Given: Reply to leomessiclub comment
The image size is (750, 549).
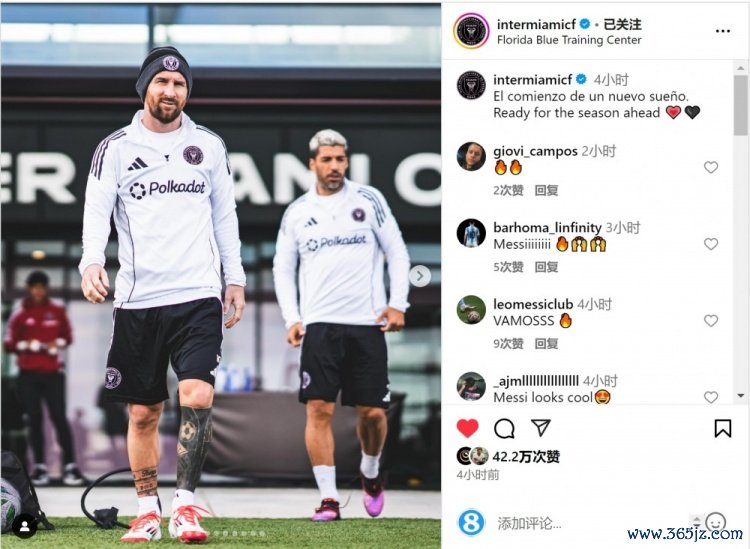Looking at the screenshot, I should (546, 343).
